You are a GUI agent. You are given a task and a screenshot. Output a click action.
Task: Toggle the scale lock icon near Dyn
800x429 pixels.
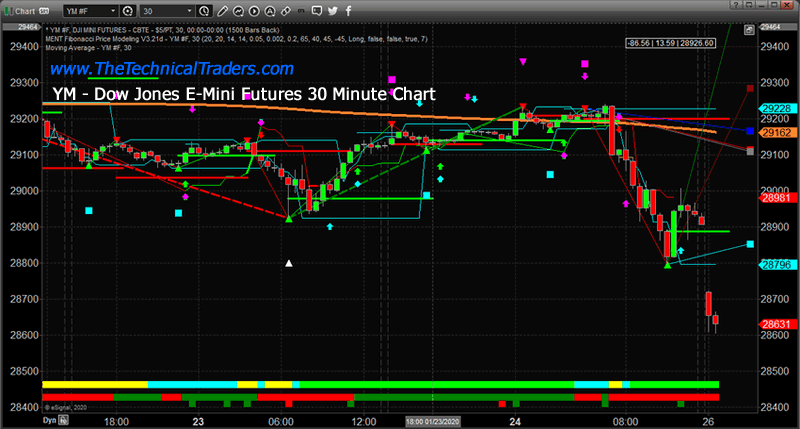click(x=64, y=420)
